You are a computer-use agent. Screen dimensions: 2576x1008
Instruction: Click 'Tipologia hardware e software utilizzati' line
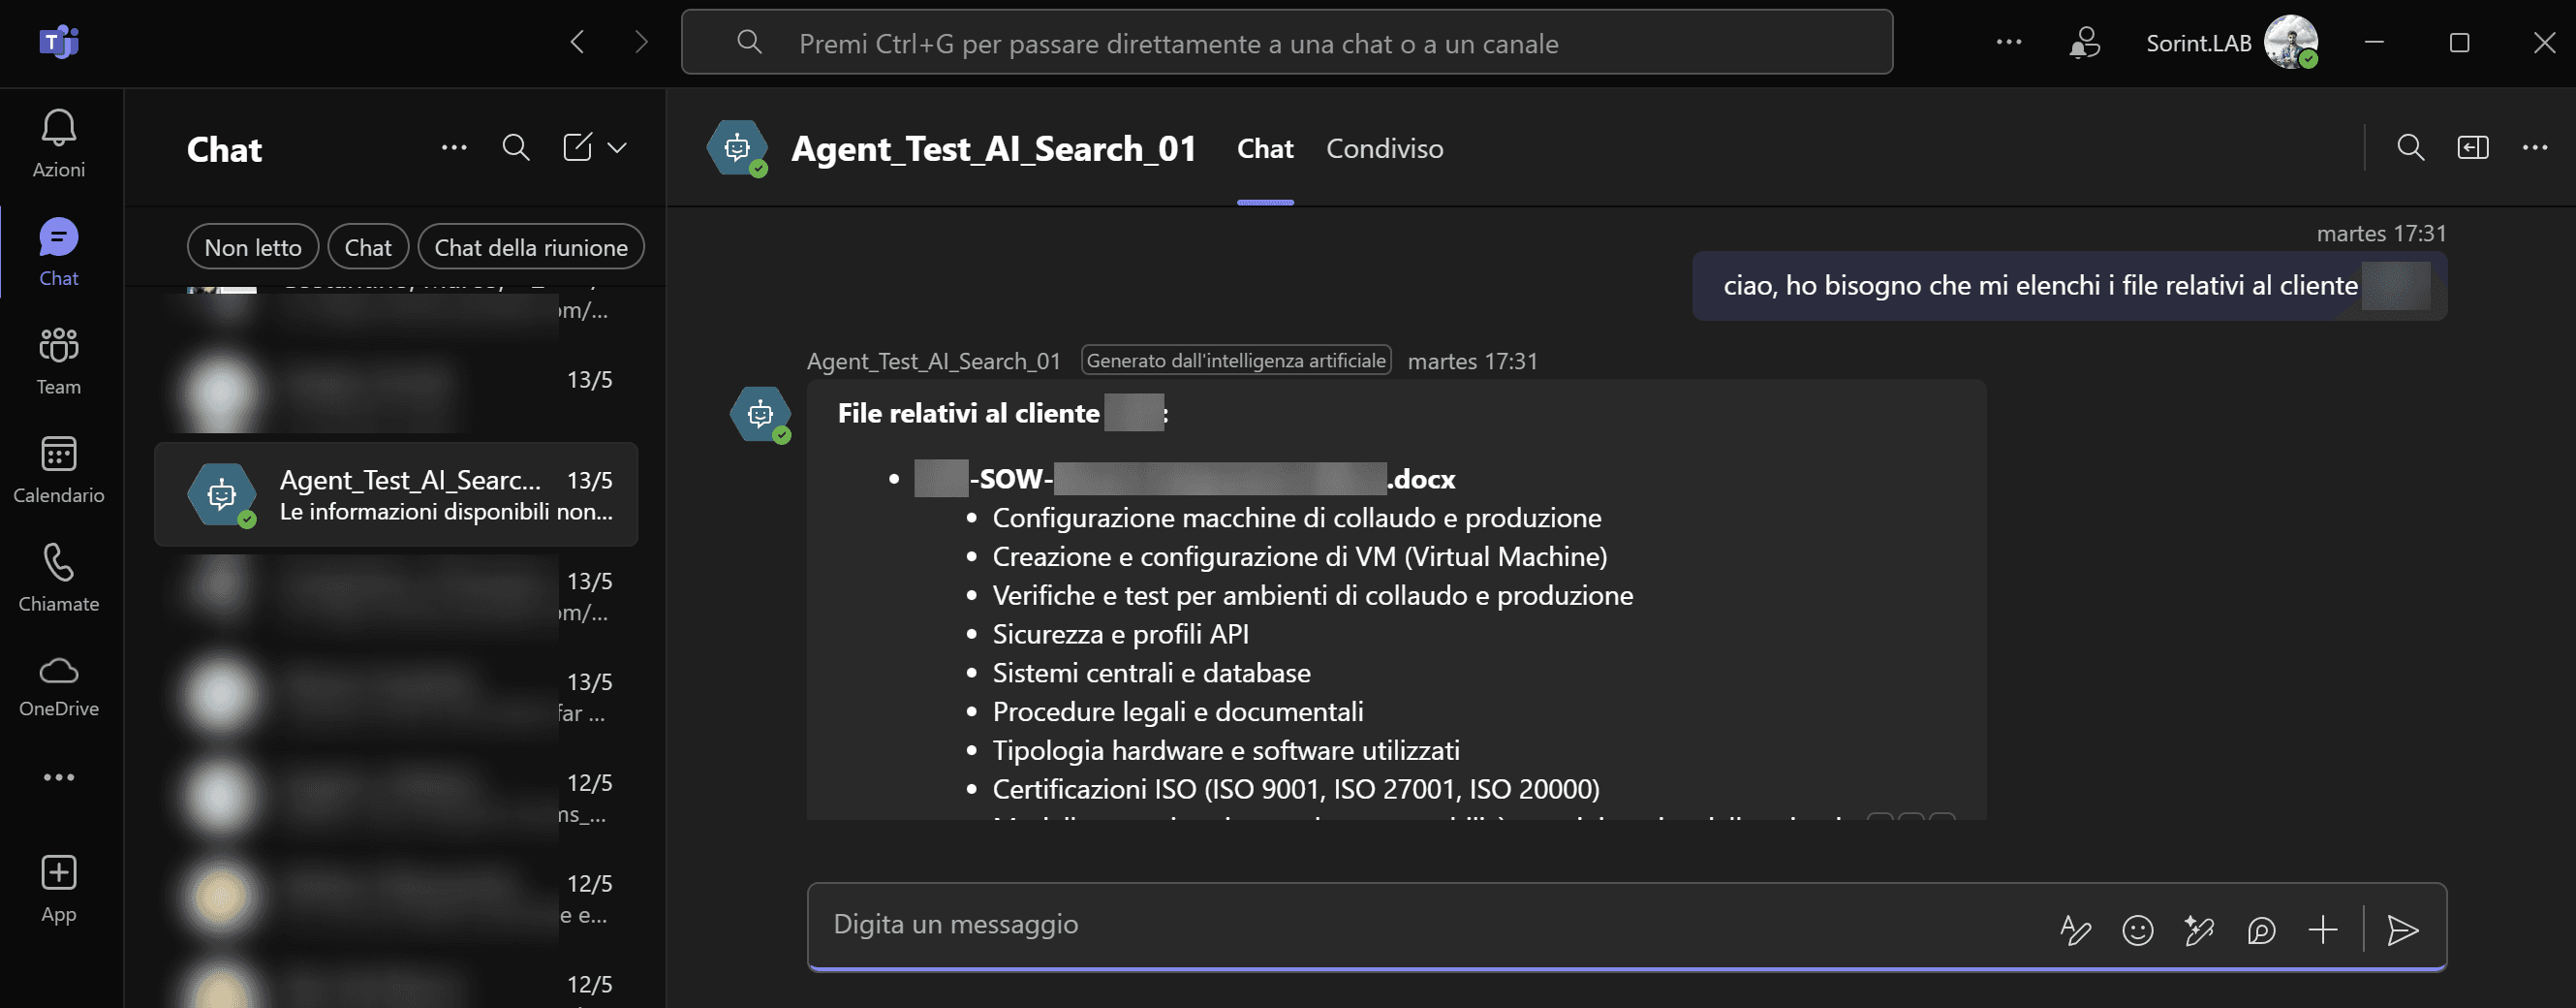tap(1226, 750)
